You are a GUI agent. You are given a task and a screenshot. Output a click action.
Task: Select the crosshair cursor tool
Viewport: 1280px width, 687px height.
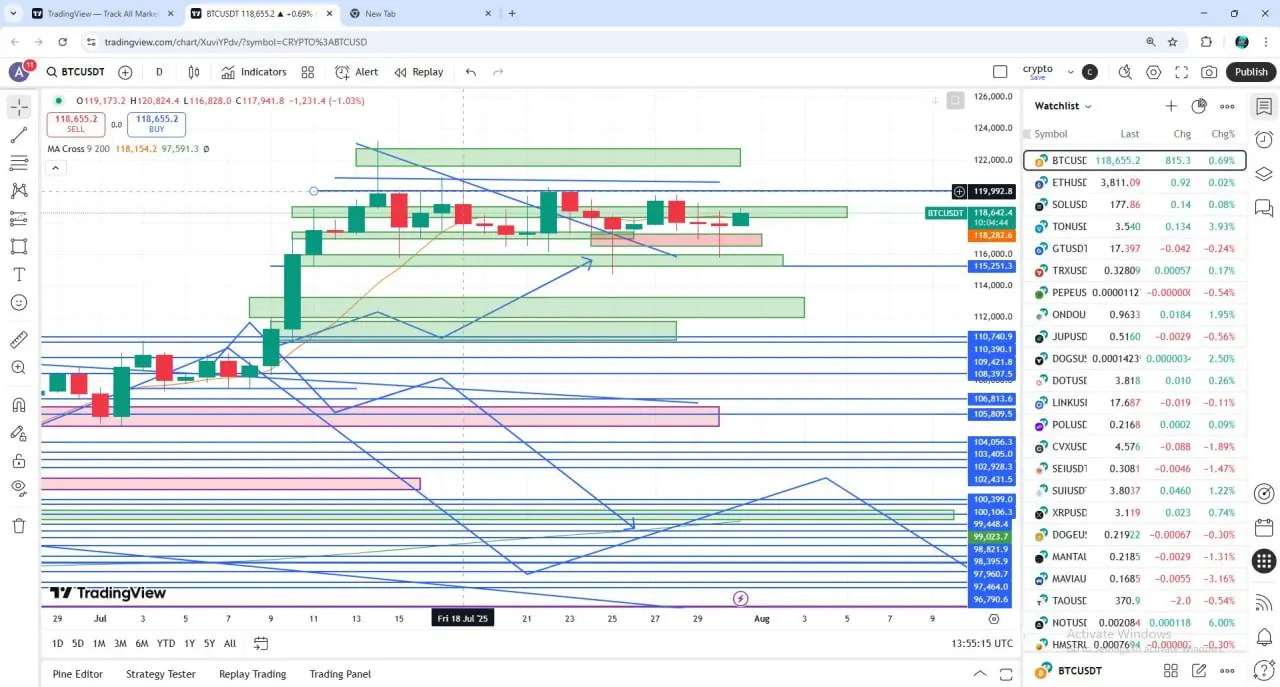(19, 107)
